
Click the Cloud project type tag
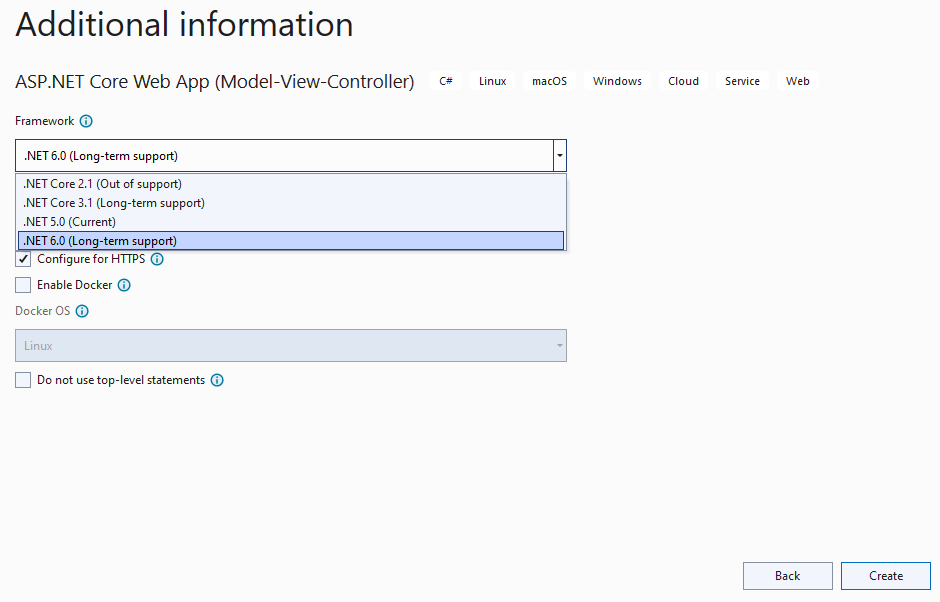pos(683,81)
